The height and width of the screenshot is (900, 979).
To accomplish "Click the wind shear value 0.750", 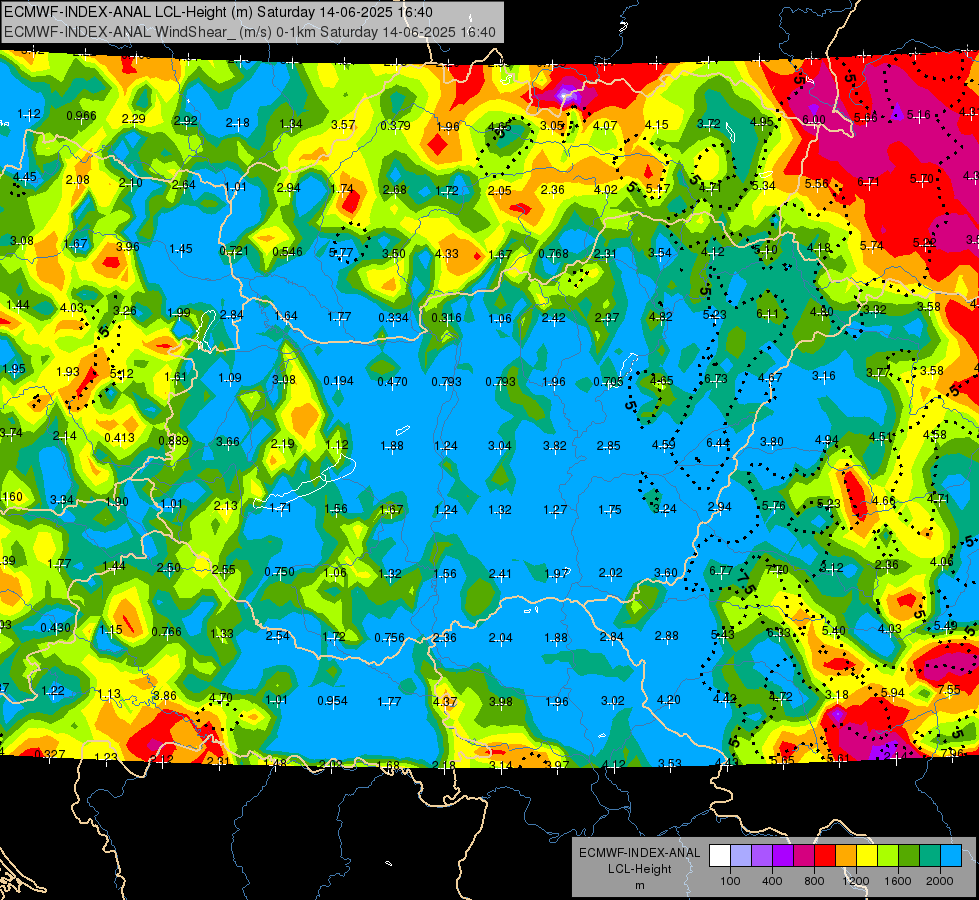I will (x=279, y=571).
